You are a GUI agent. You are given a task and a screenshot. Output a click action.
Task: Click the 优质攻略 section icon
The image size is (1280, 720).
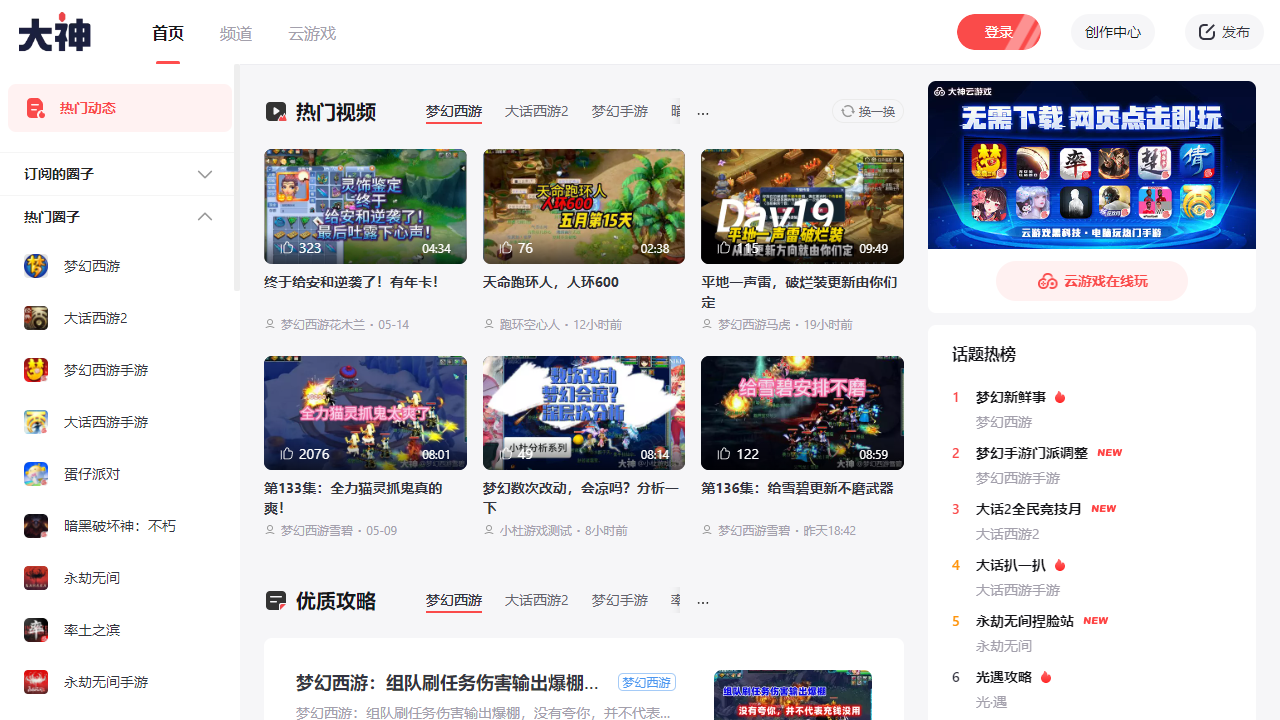[x=275, y=601]
